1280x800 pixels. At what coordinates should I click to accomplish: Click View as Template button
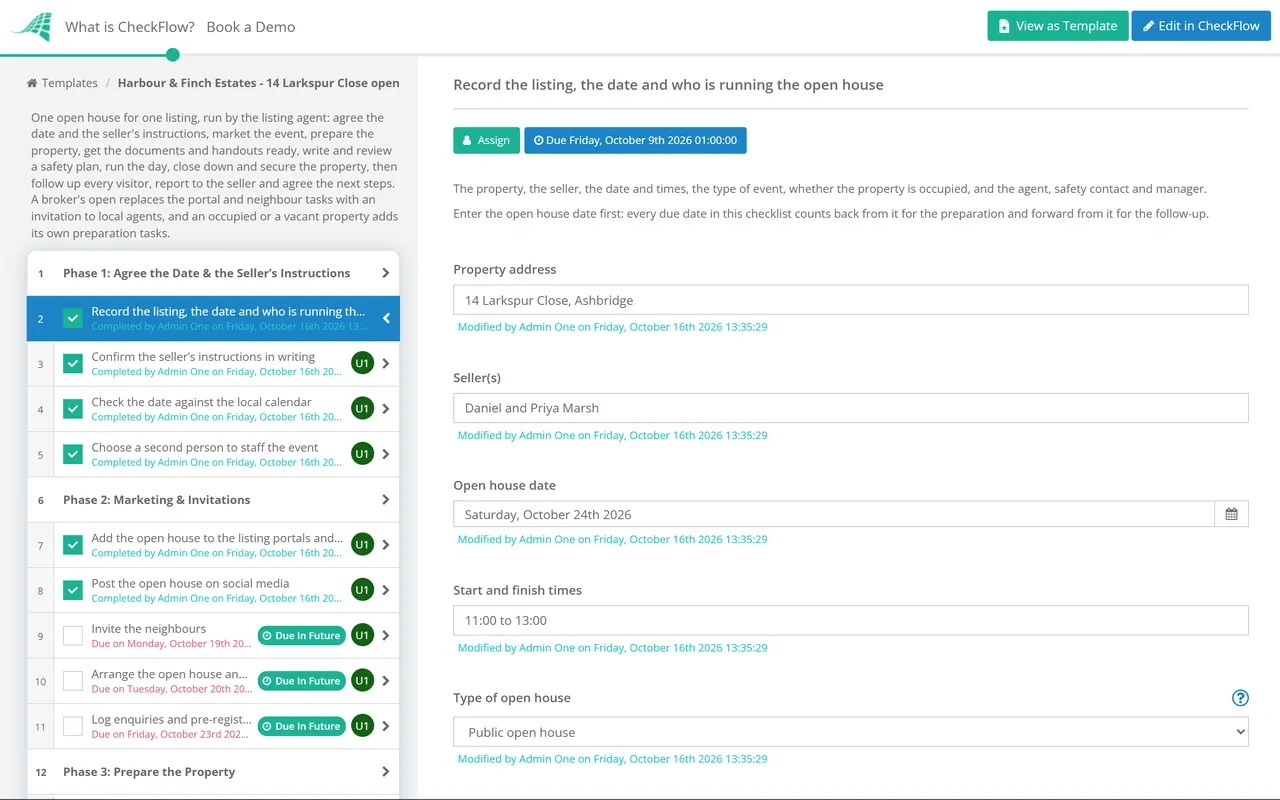1058,26
